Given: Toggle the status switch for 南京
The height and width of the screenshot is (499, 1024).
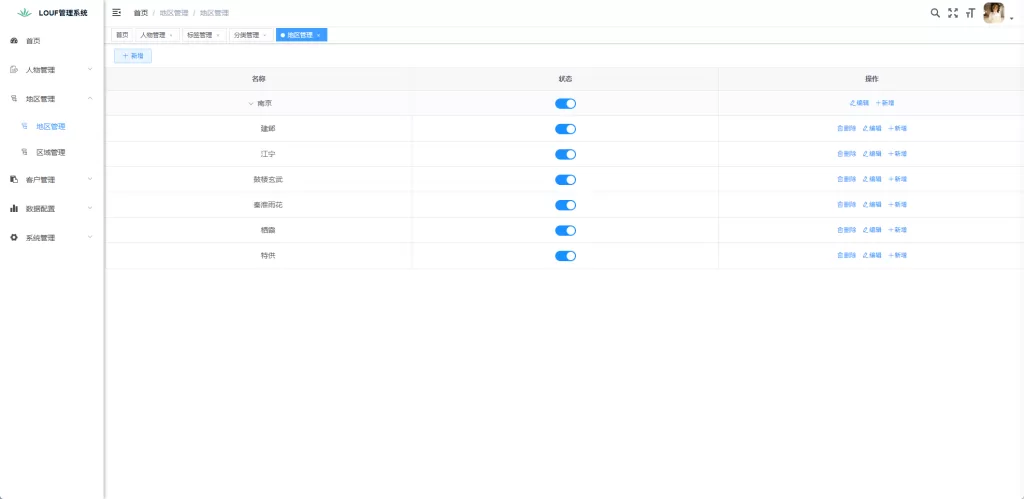Looking at the screenshot, I should point(565,103).
